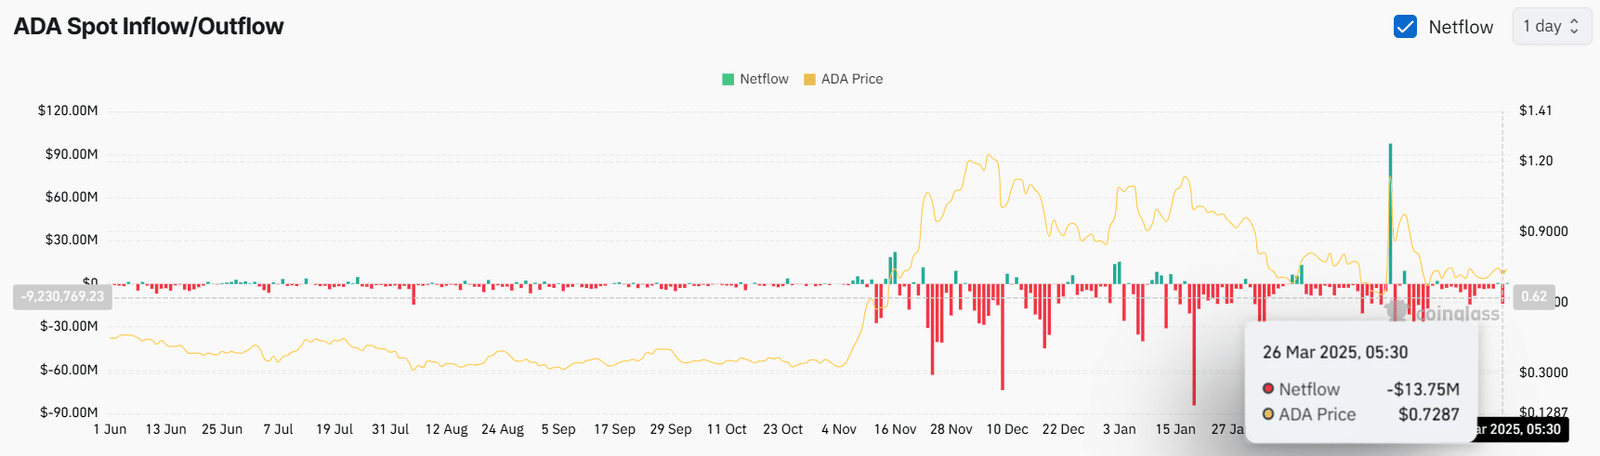Click the tooltip date 26 Mar 2025, 05:30

pyautogui.click(x=1335, y=352)
